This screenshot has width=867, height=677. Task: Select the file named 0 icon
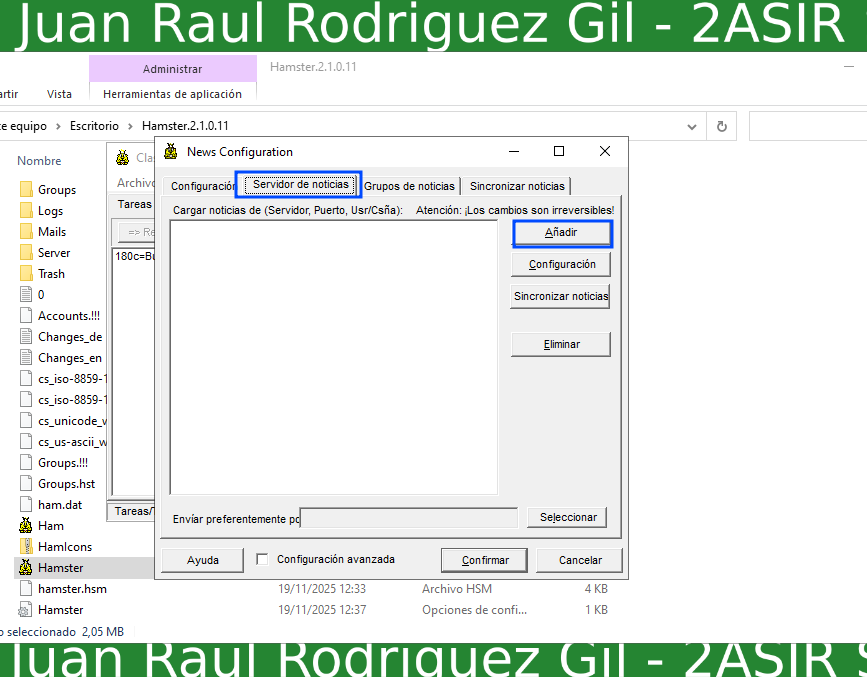(x=26, y=295)
